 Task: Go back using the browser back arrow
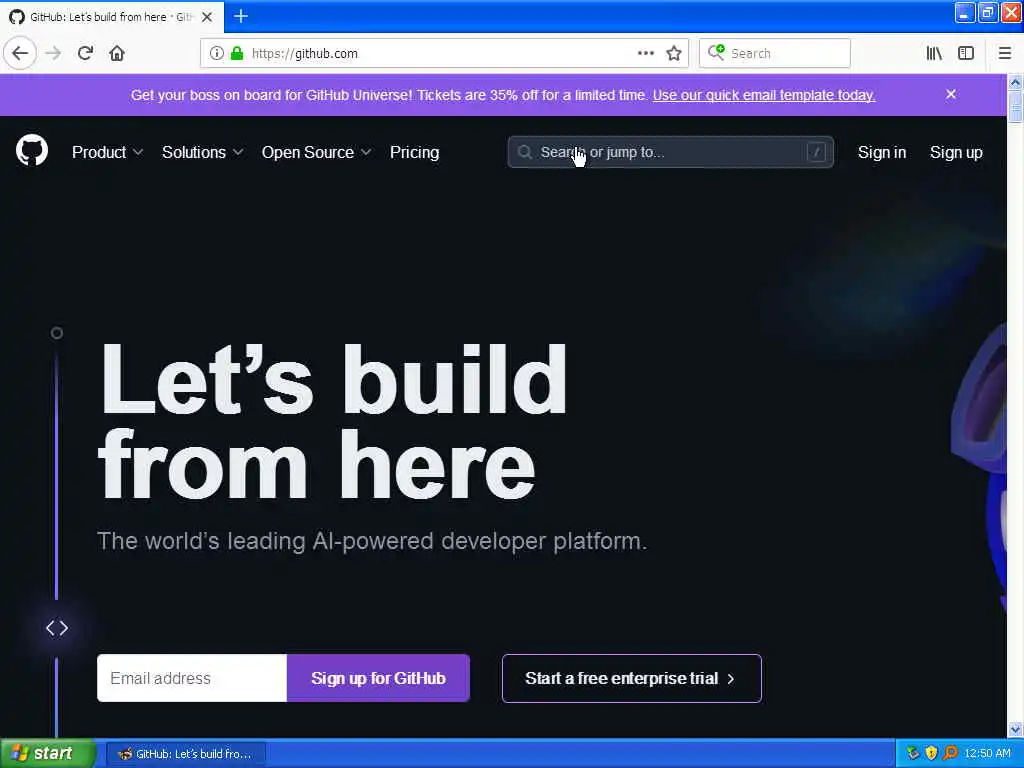coord(20,53)
